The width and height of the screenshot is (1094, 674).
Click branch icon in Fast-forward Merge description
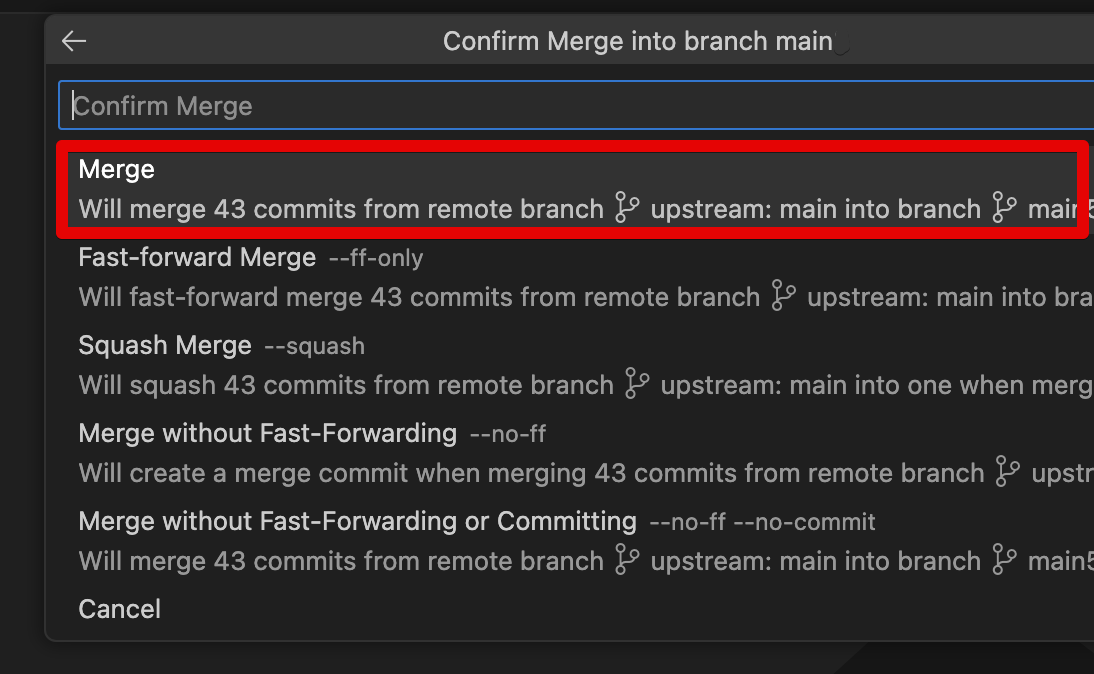(784, 296)
